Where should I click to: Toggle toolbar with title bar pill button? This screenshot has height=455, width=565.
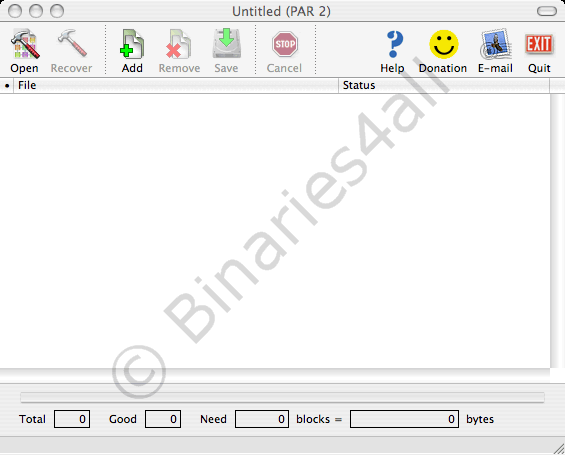click(x=547, y=11)
